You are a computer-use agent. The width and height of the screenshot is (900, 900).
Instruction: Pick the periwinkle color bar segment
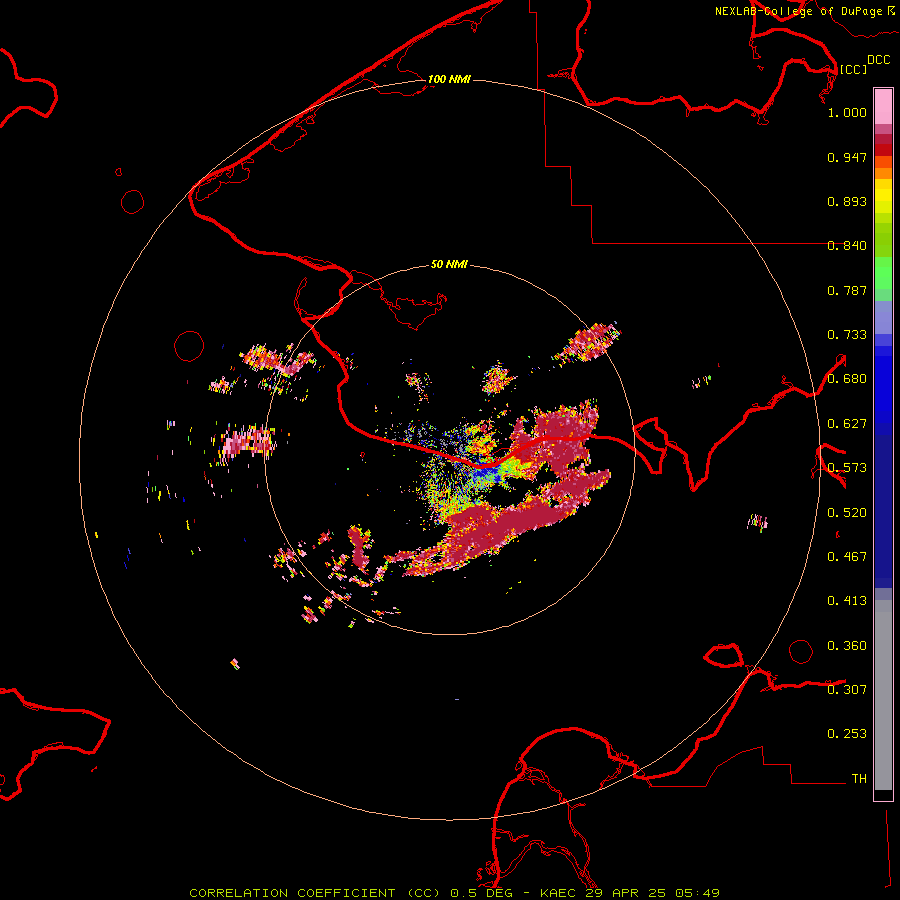883,317
